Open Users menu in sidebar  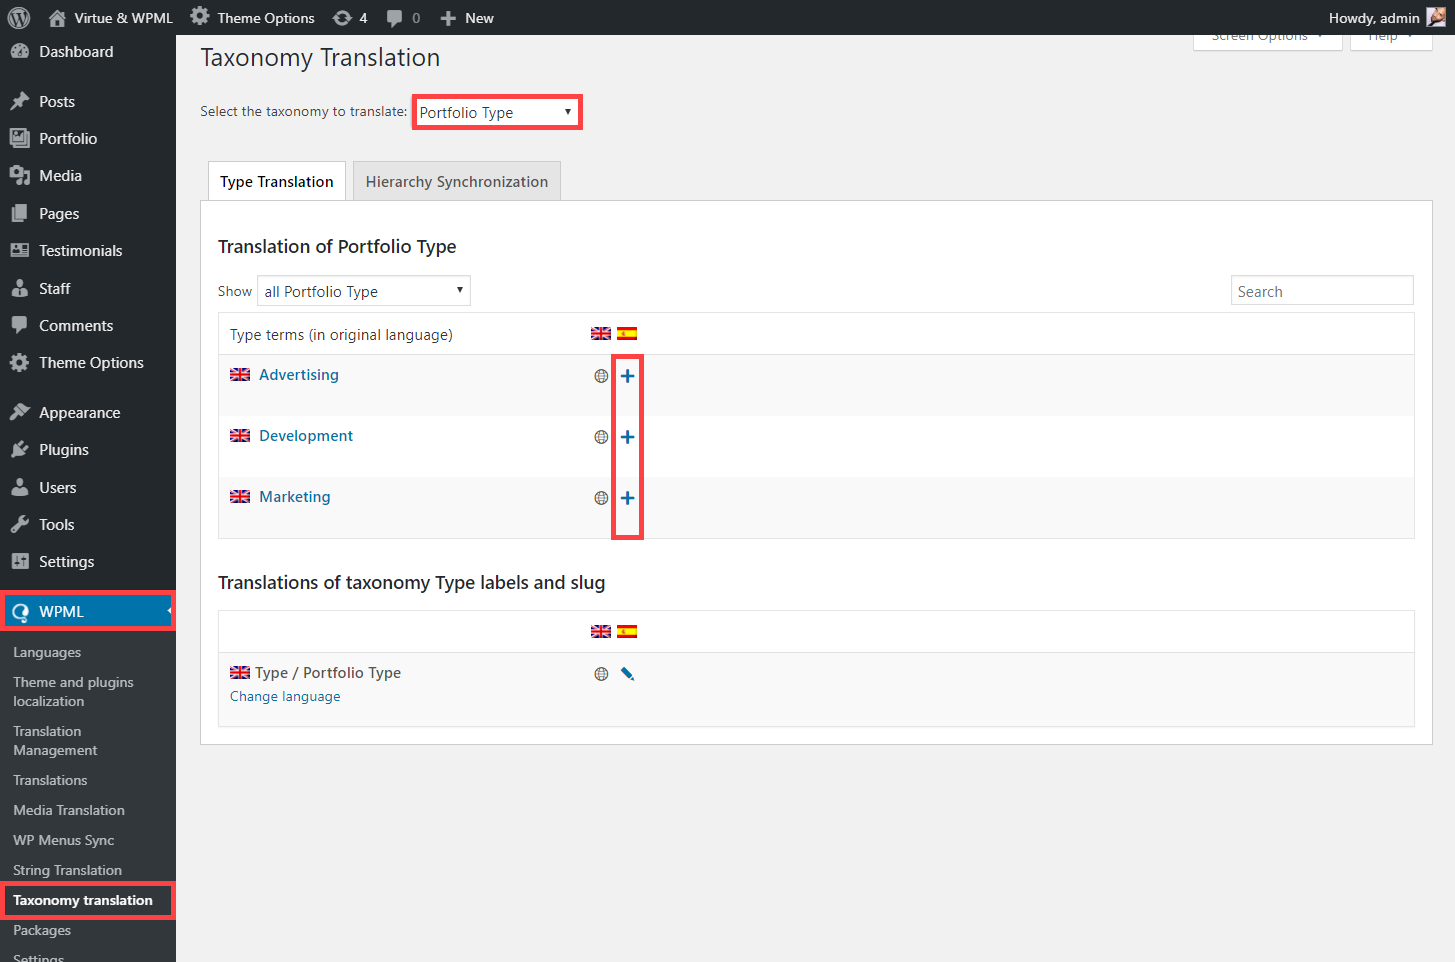[x=88, y=487]
